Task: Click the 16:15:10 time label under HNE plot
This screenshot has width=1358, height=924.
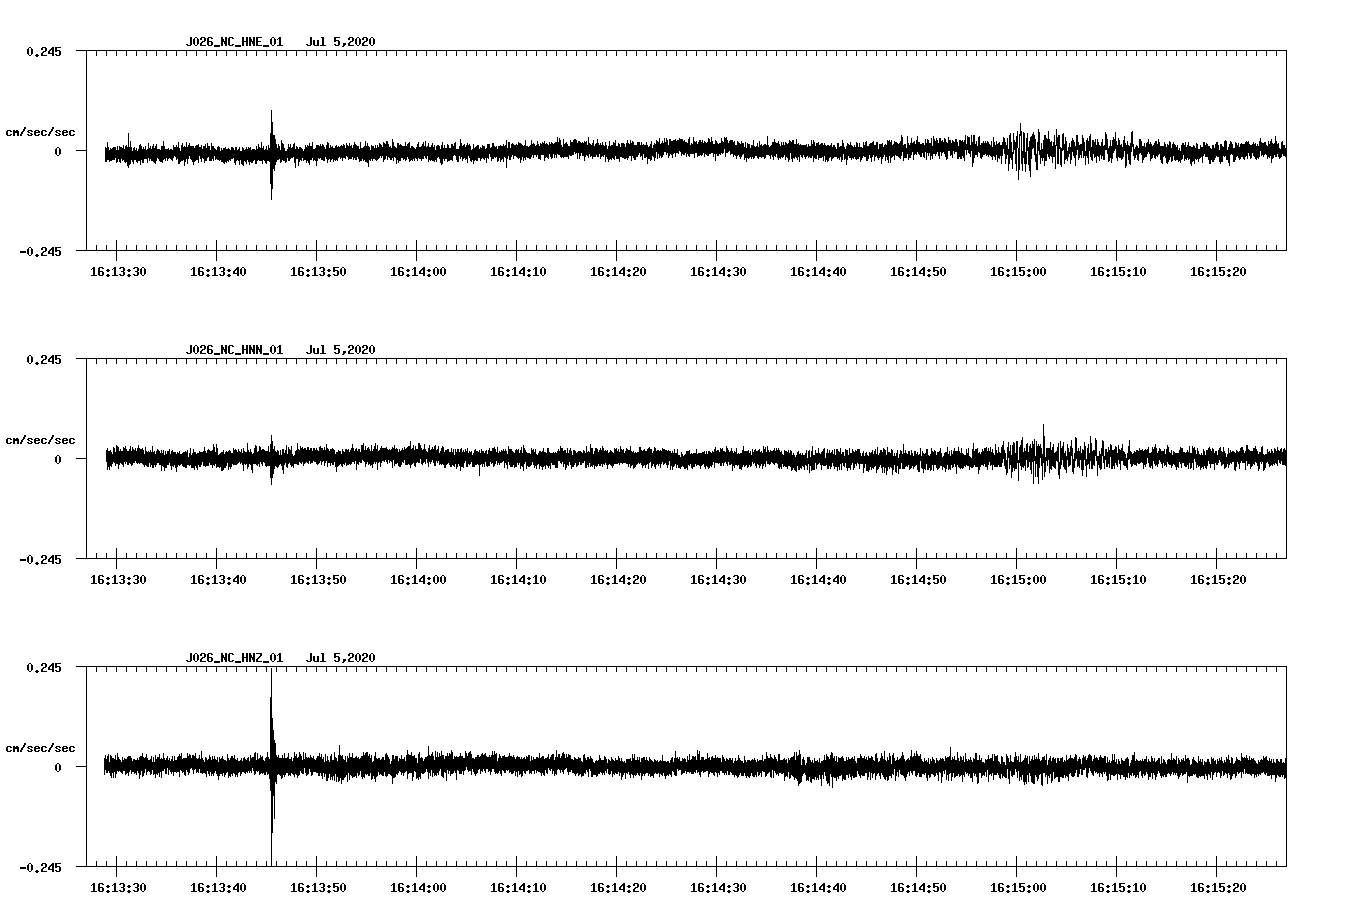Action: click(x=1118, y=272)
